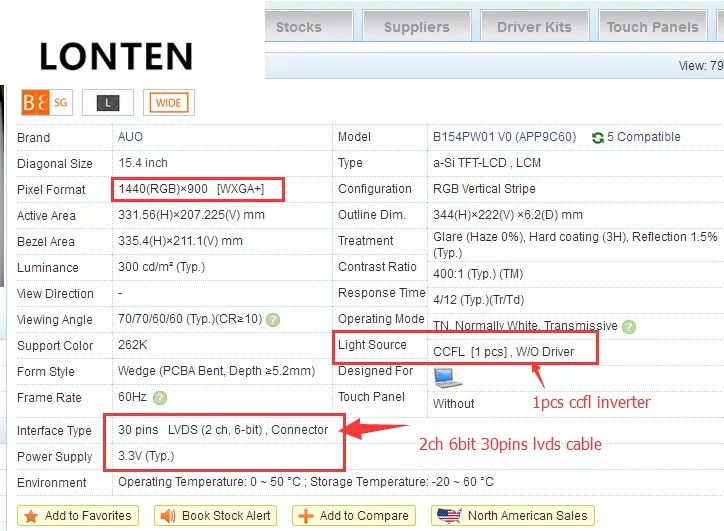Select the Touch Panels tab
Viewport: 724px width, 531px height.
point(652,27)
